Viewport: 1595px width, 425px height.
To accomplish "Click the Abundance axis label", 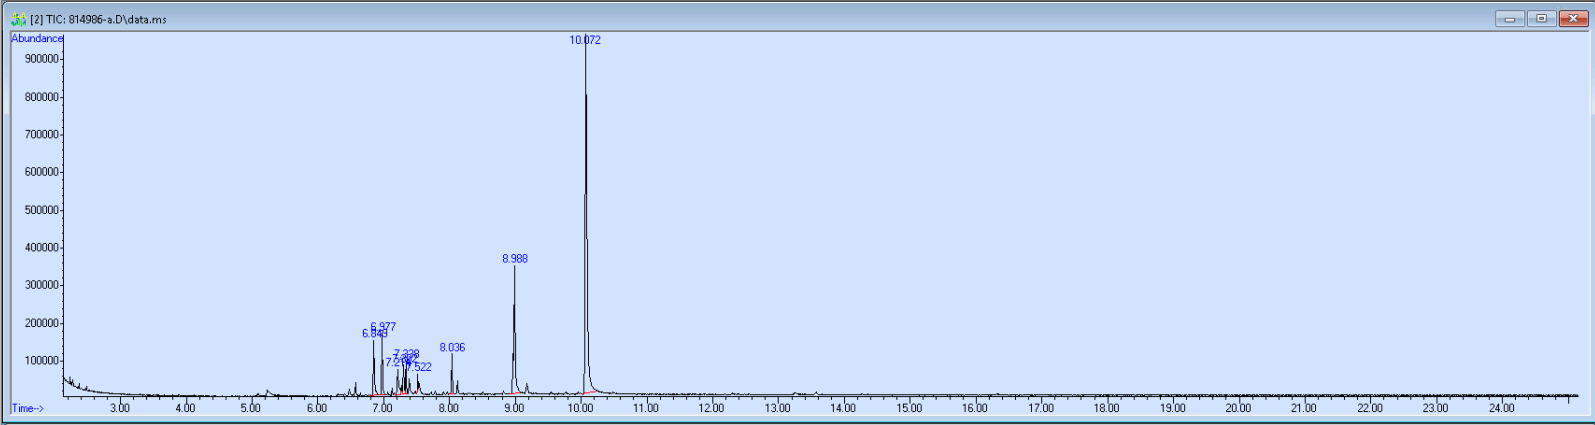I will (x=37, y=38).
